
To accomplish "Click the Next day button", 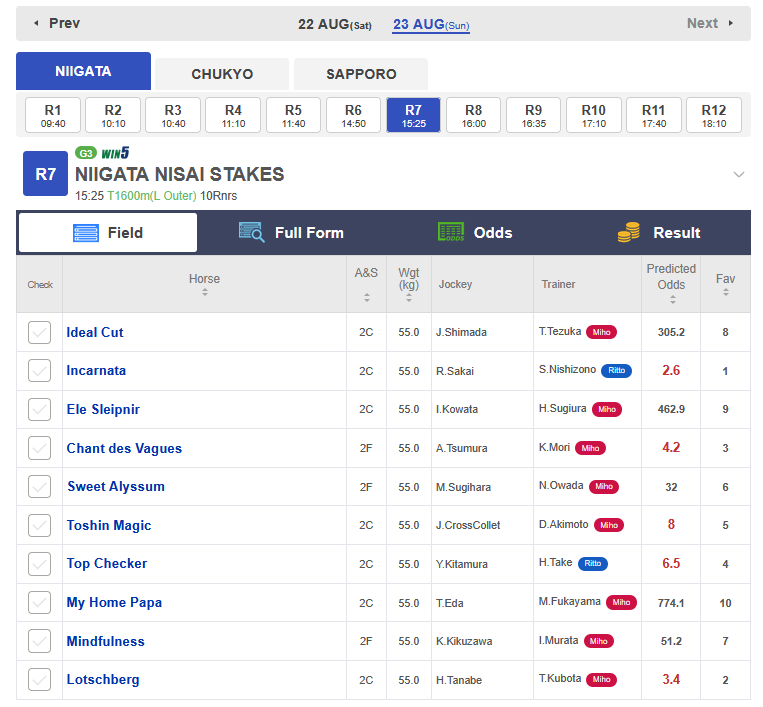I will 710,23.
